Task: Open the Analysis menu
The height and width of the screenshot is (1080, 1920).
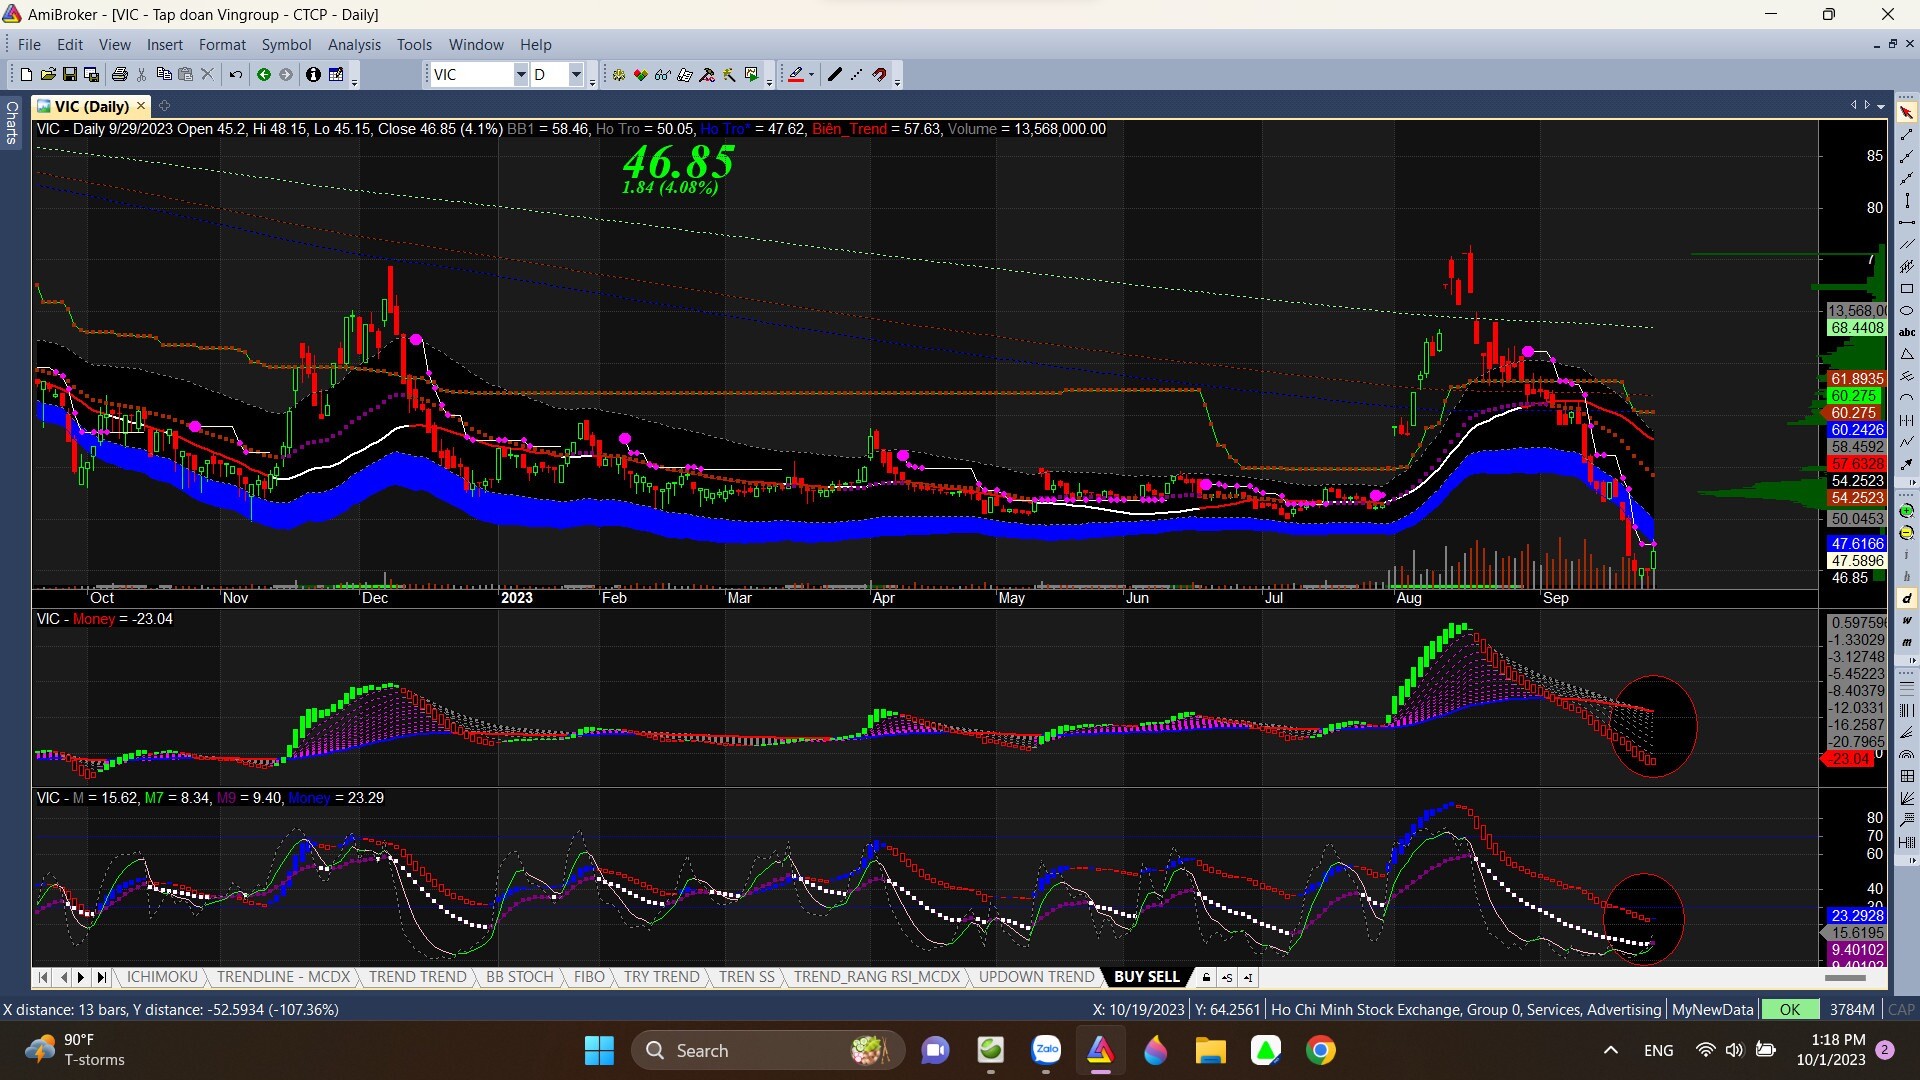Action: point(354,45)
